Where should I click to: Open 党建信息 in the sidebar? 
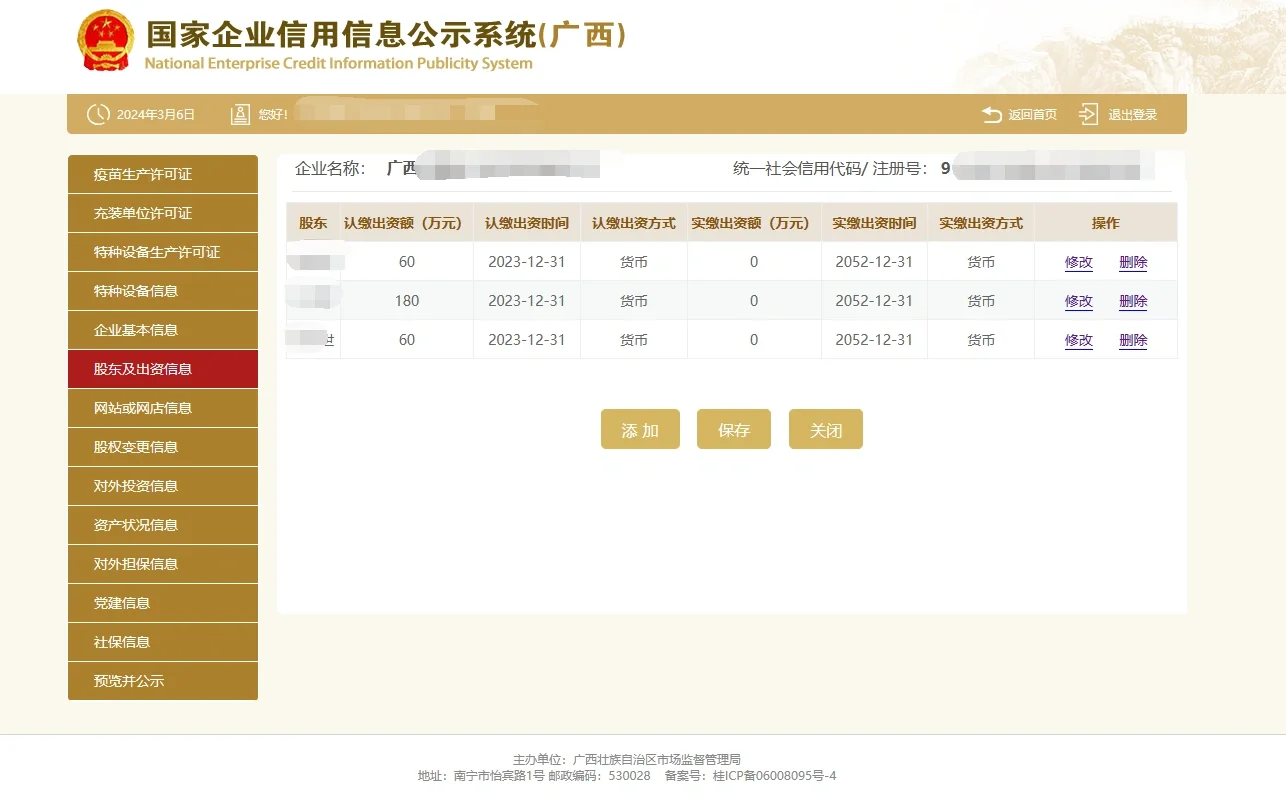point(163,603)
